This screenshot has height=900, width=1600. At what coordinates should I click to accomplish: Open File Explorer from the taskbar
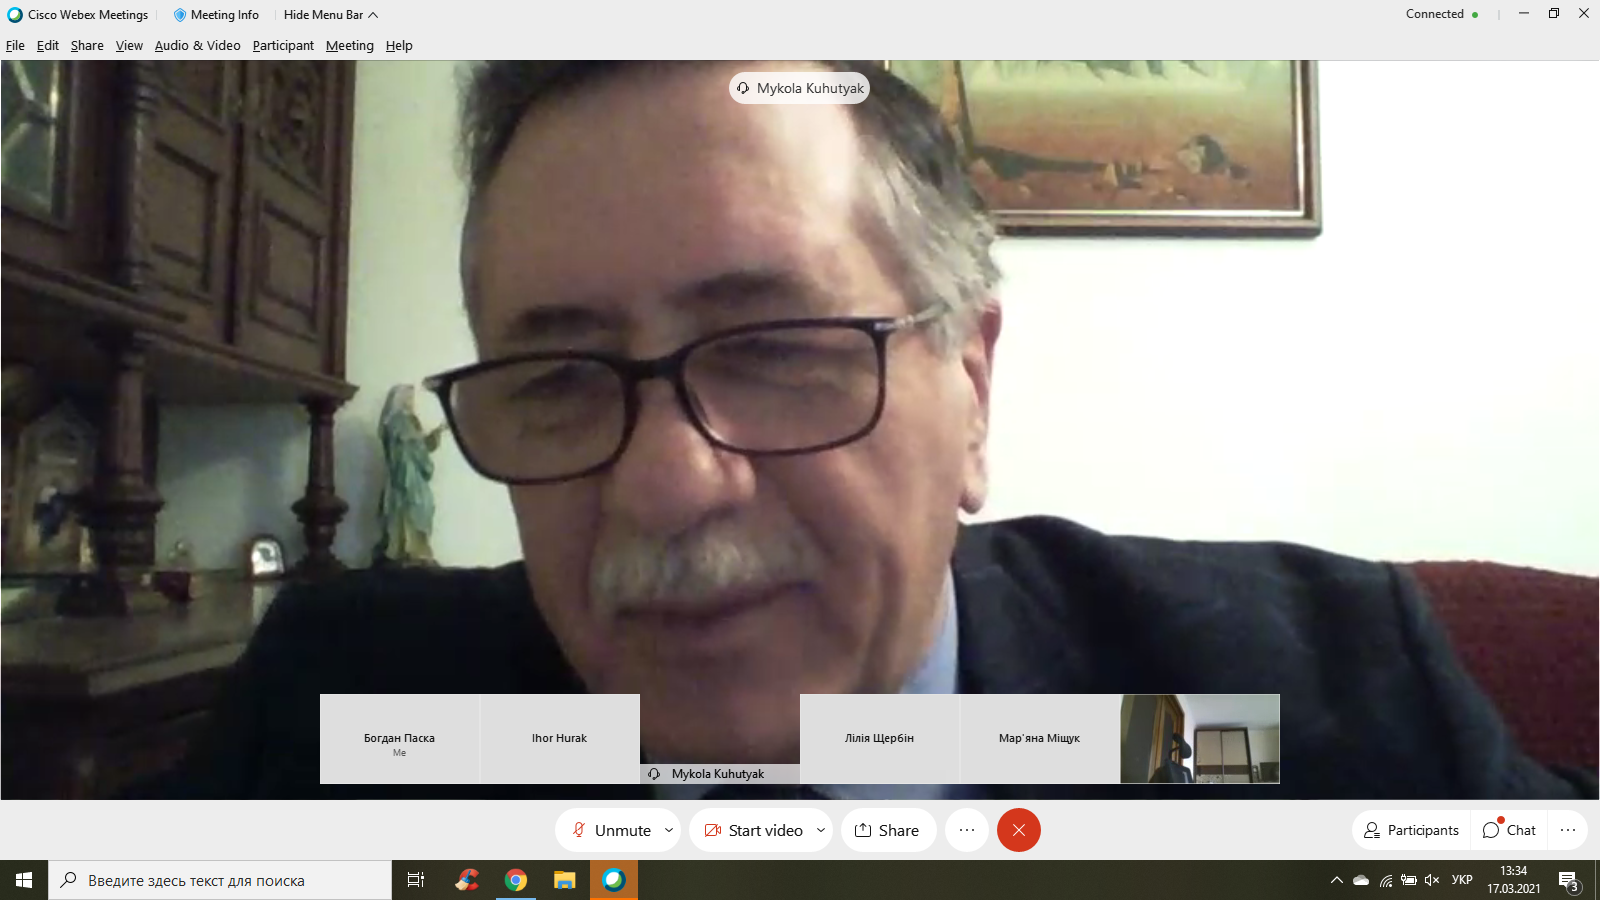click(x=565, y=880)
